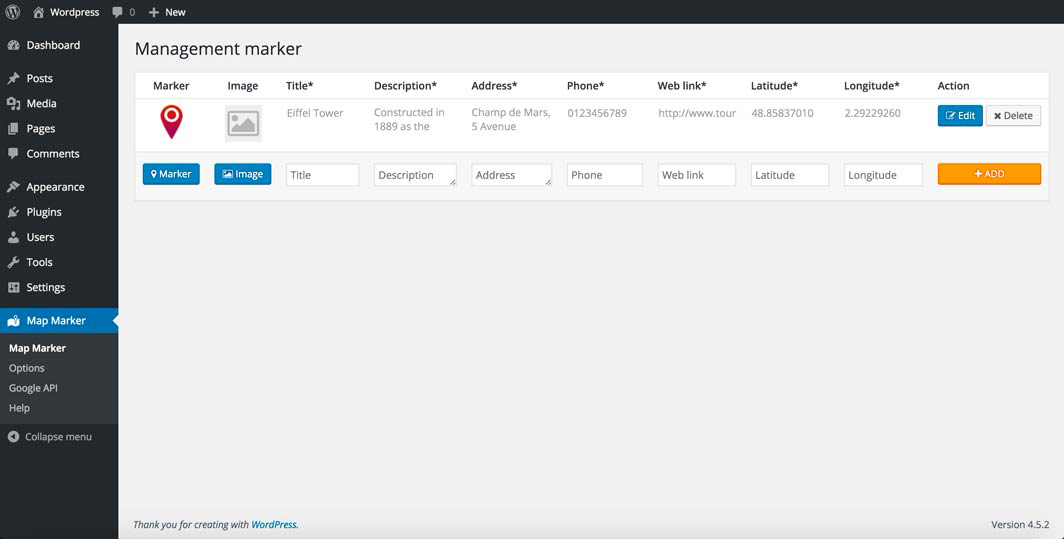Select Map Marker submenu item
Image resolution: width=1064 pixels, height=539 pixels.
pyautogui.click(x=37, y=348)
